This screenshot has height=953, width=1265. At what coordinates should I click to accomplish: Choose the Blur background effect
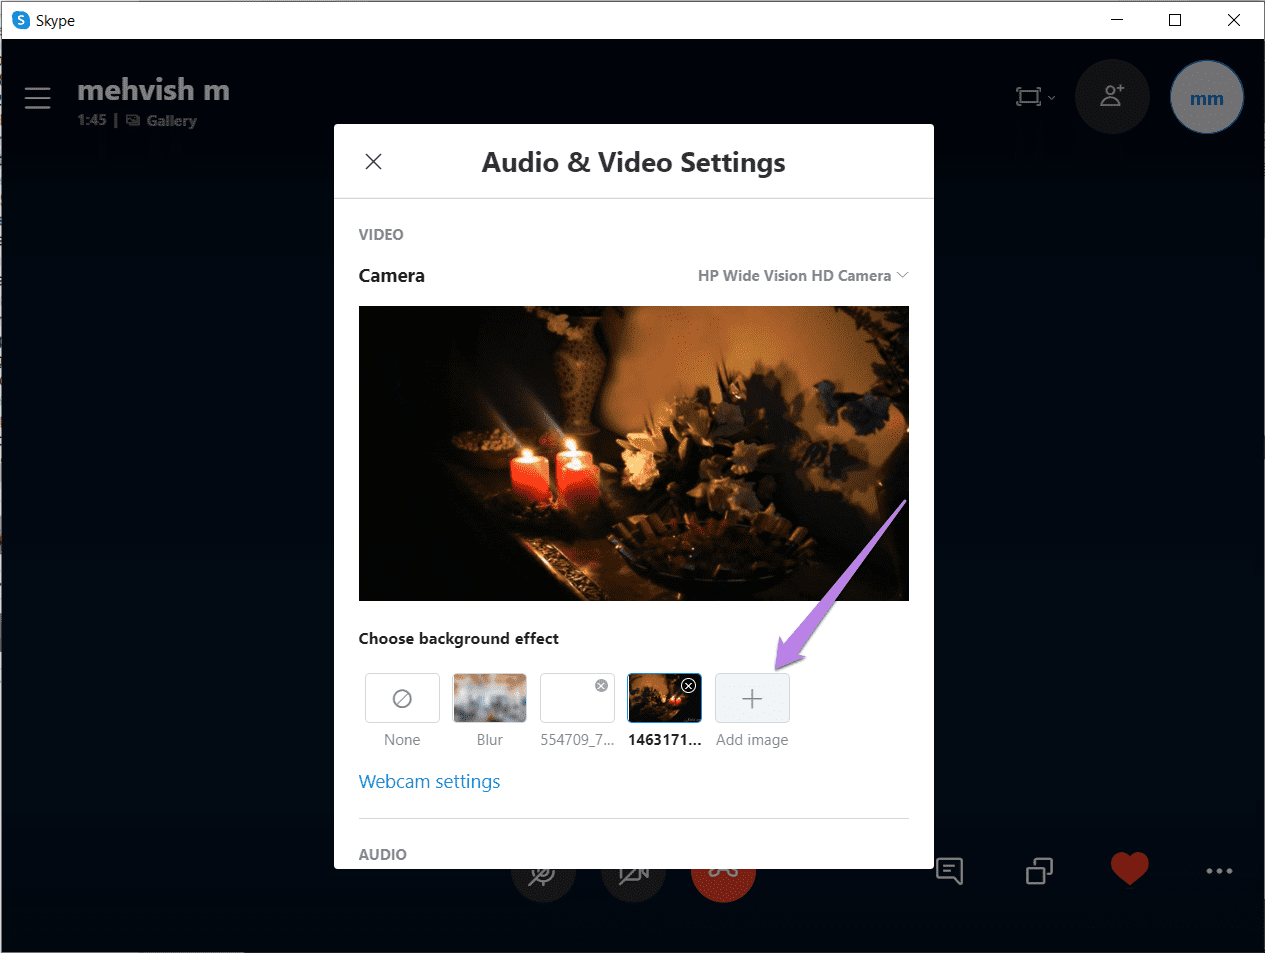pos(490,698)
